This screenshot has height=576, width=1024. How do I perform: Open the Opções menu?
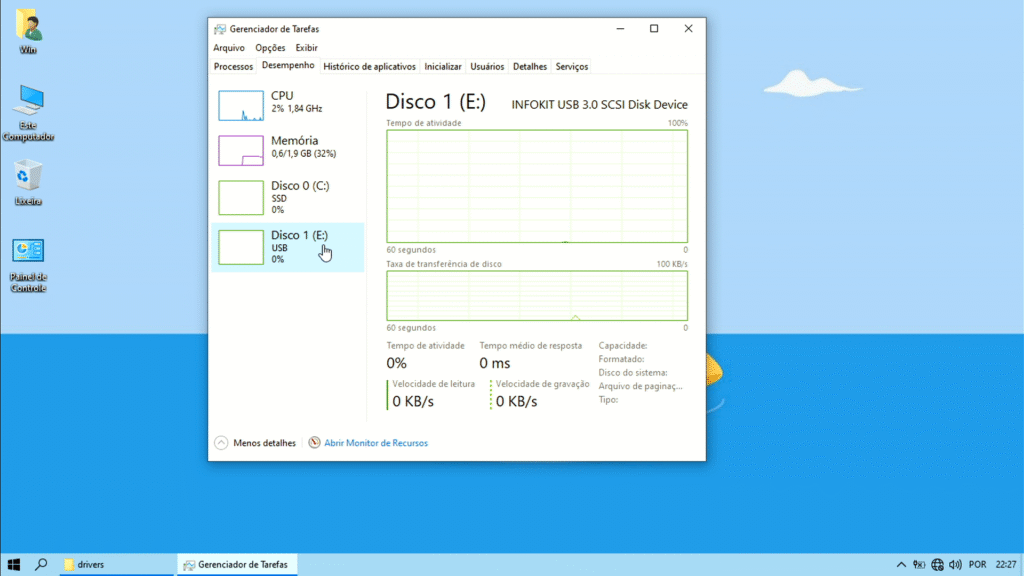point(270,48)
